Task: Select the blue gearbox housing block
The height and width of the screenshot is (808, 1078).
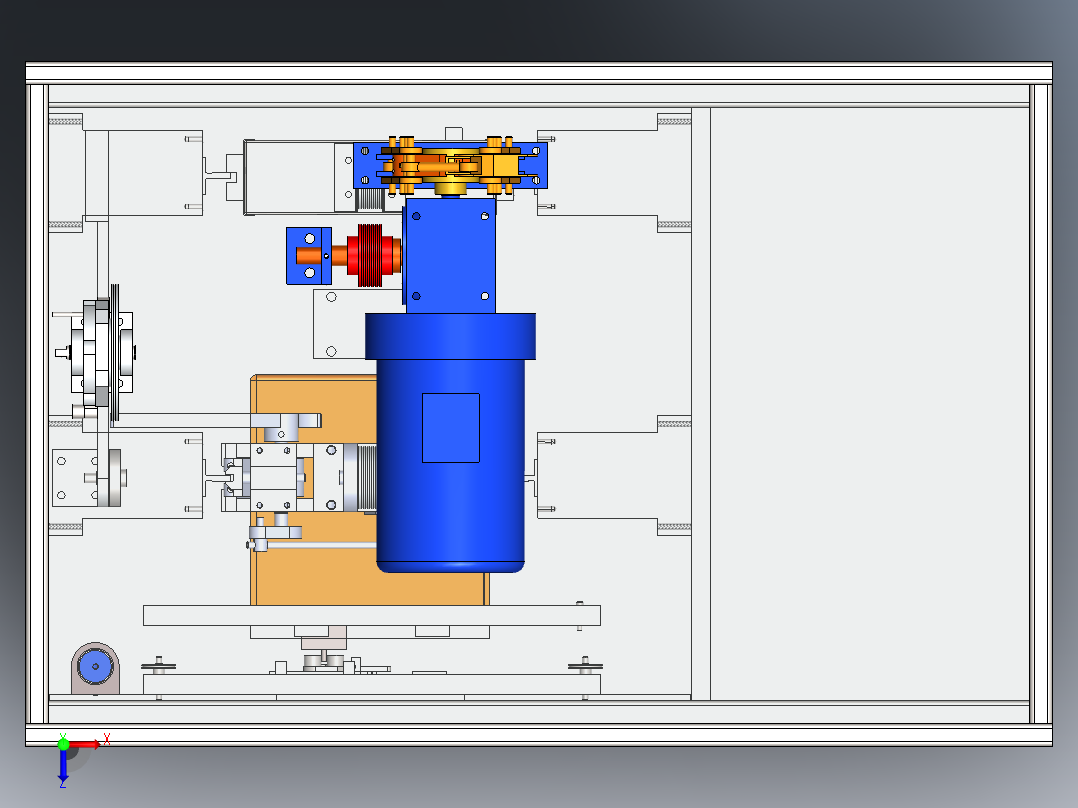Action: (450, 255)
